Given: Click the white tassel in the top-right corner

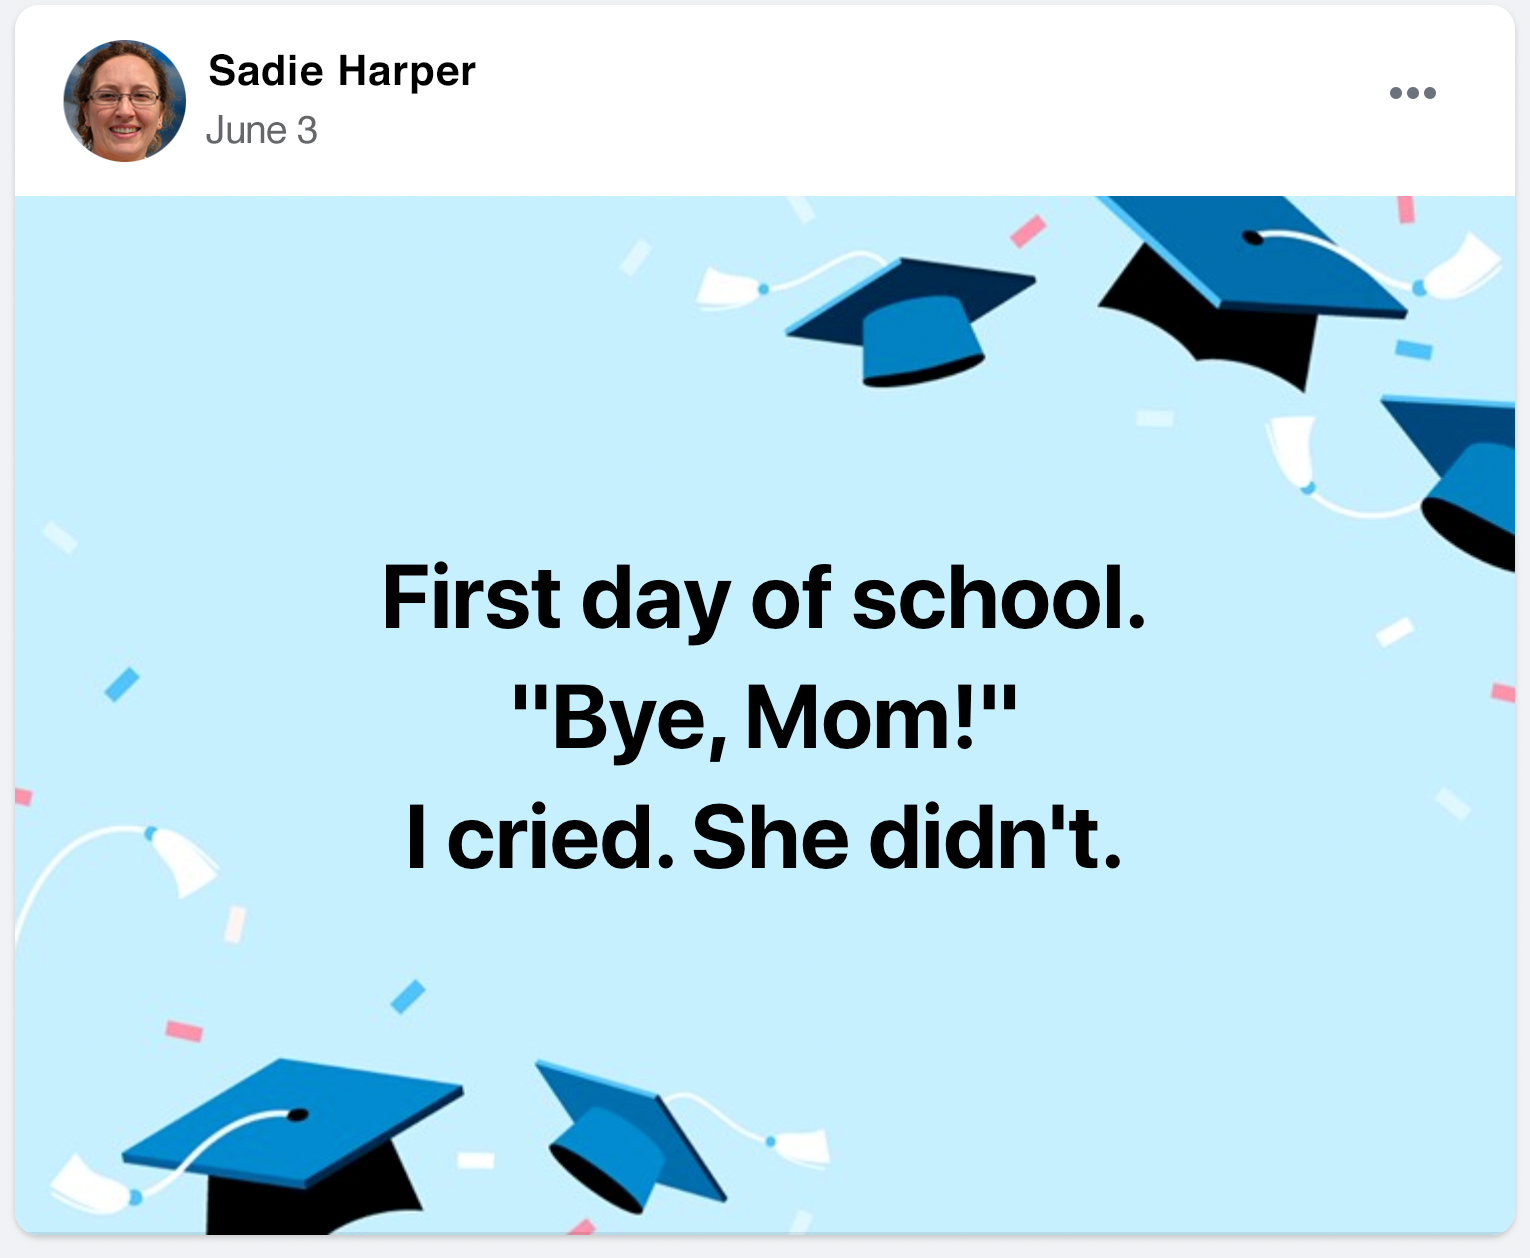Looking at the screenshot, I should (1462, 265).
